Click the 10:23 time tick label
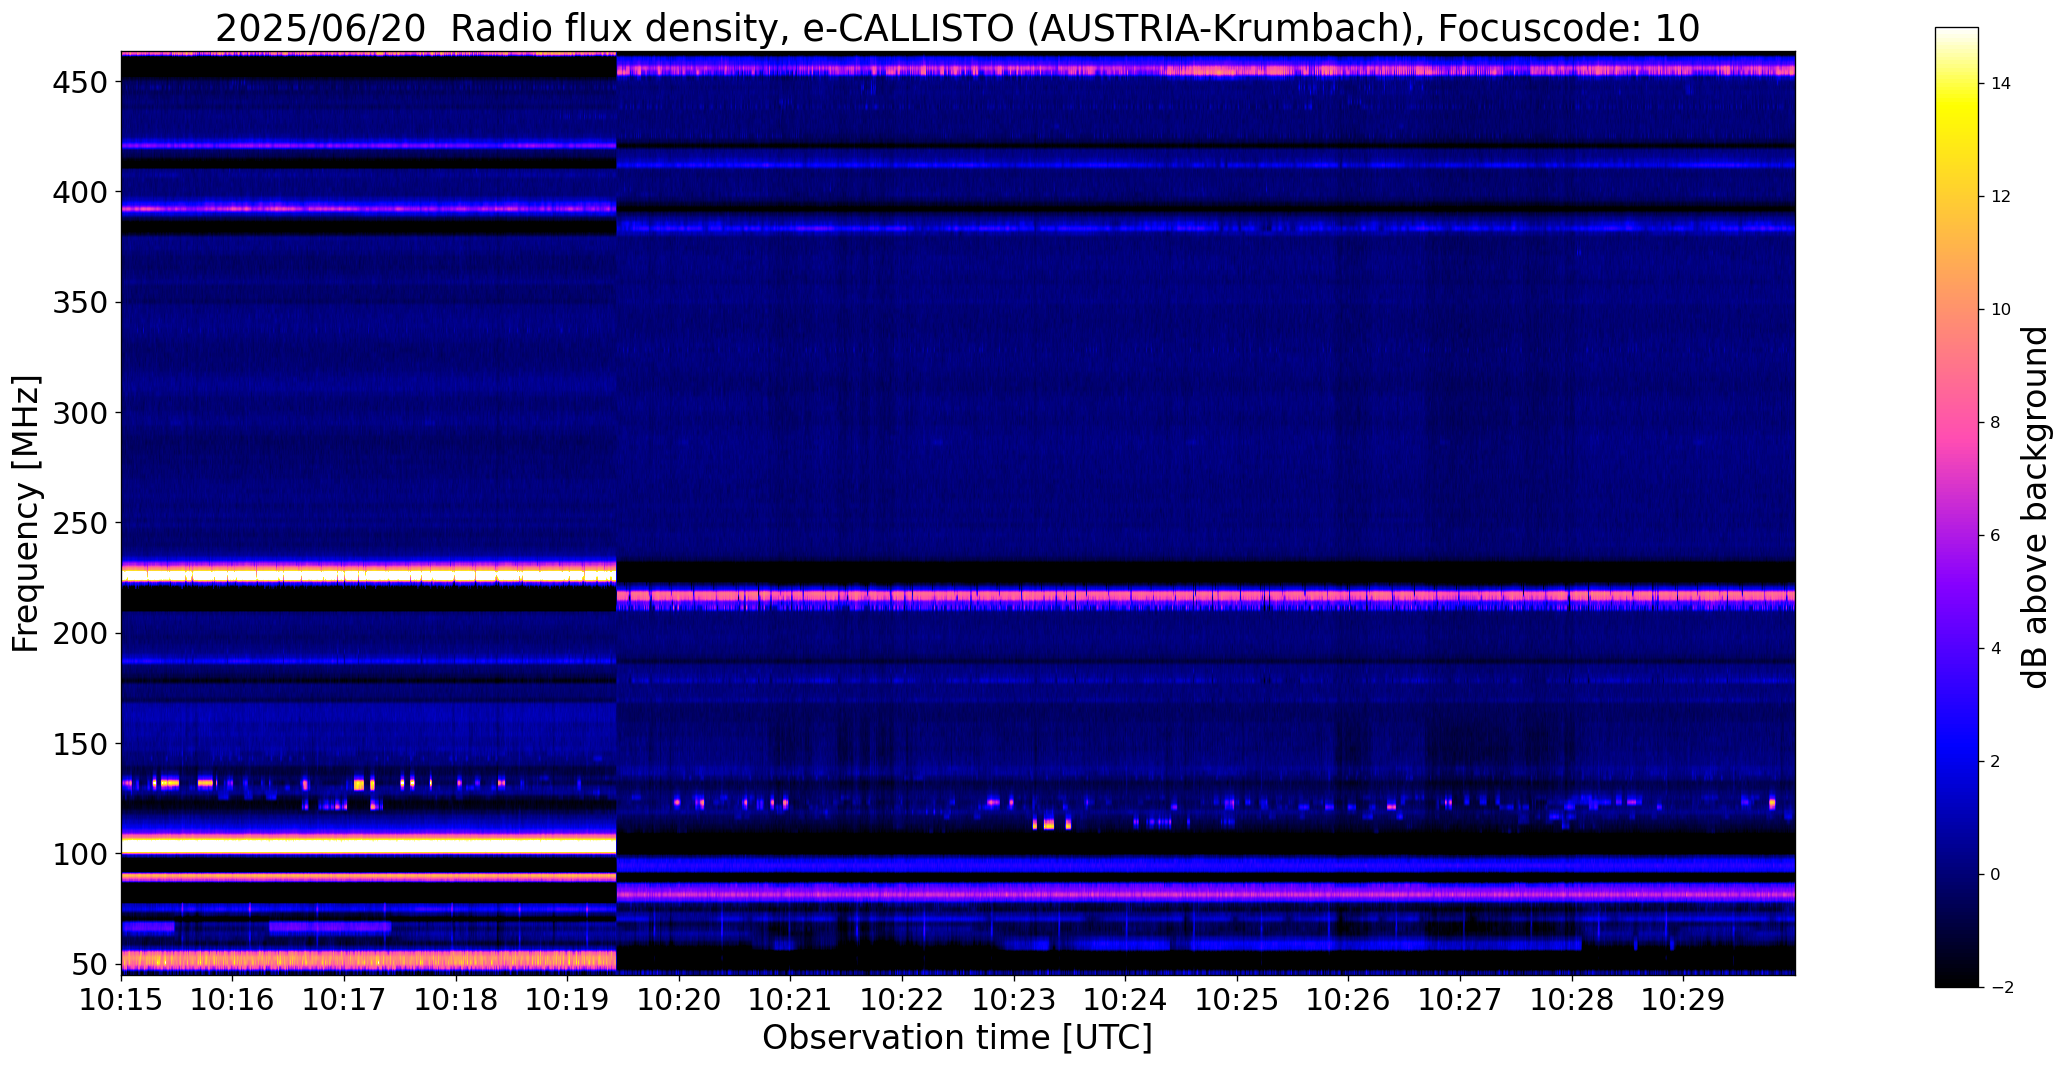 coord(1014,999)
